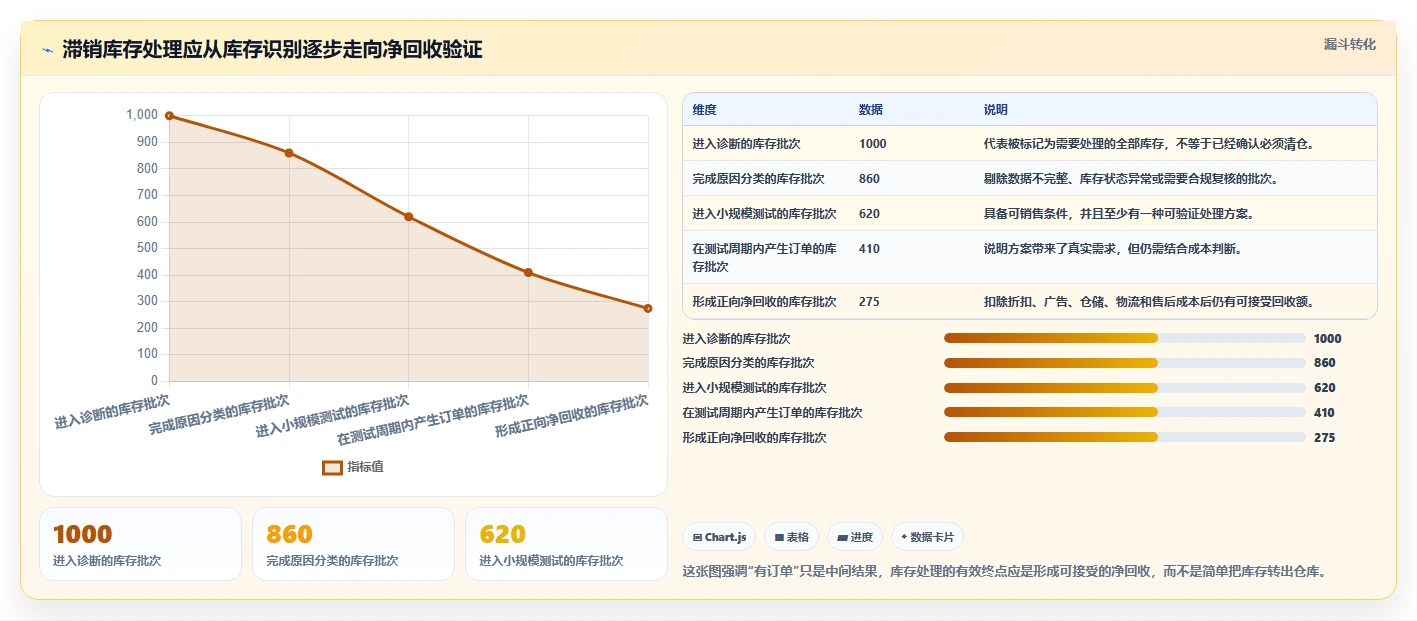The height and width of the screenshot is (621, 1417).
Task: Click progress value label 1000
Action: (1328, 339)
